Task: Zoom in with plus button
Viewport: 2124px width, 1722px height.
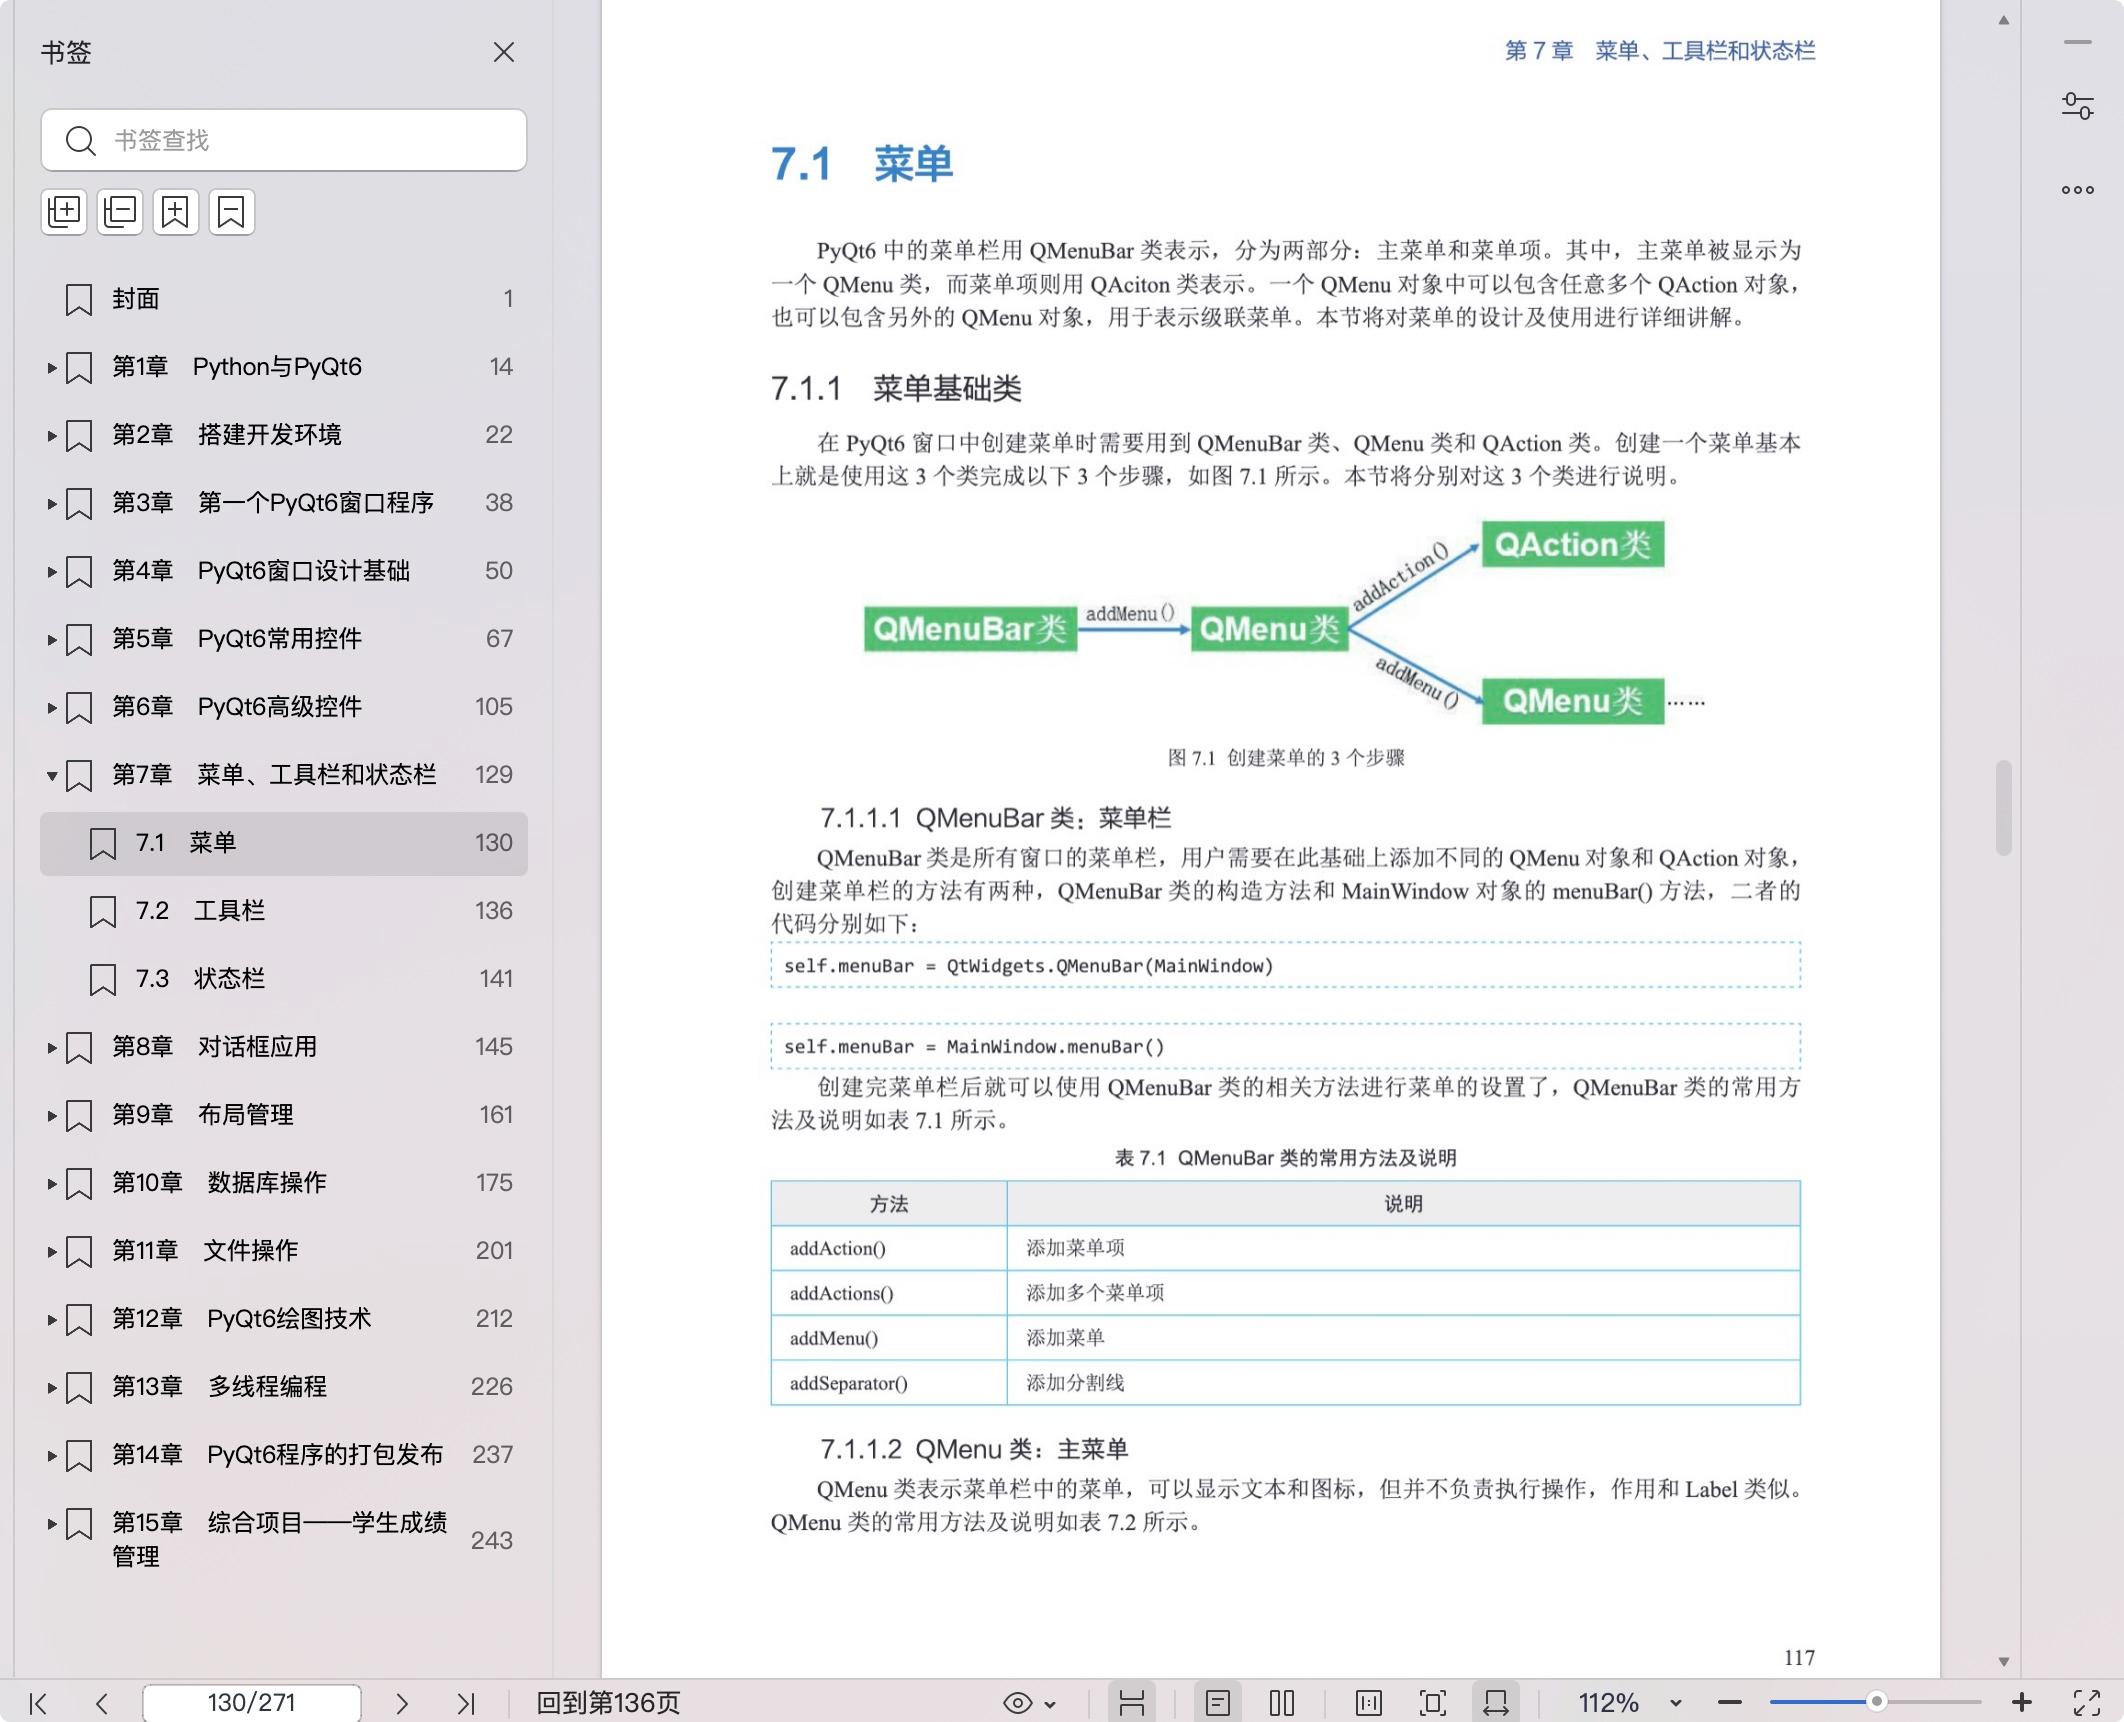Action: pos(2021,1702)
